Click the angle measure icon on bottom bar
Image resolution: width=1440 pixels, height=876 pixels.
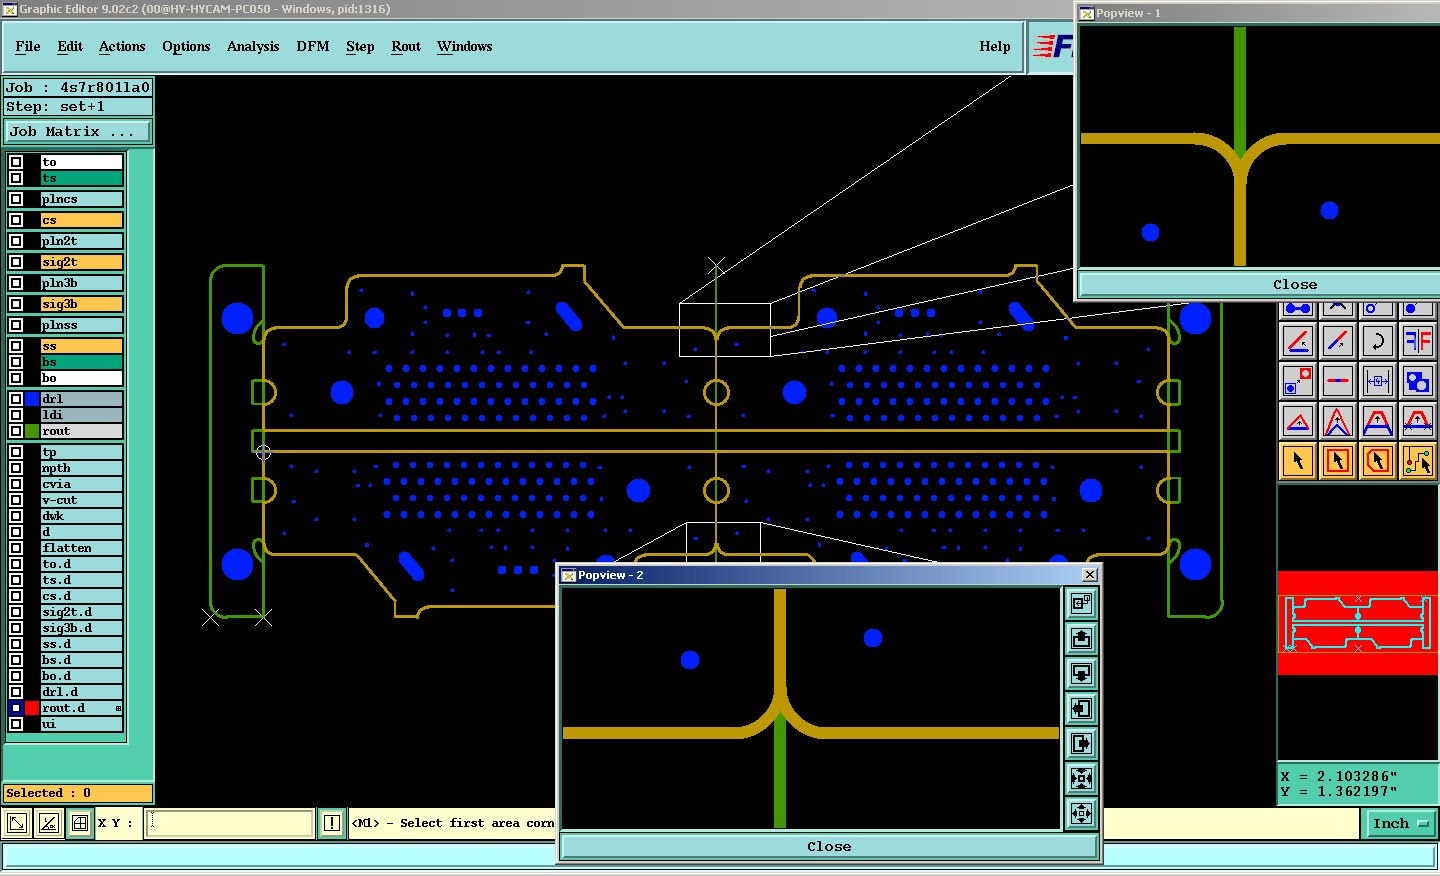coord(48,823)
